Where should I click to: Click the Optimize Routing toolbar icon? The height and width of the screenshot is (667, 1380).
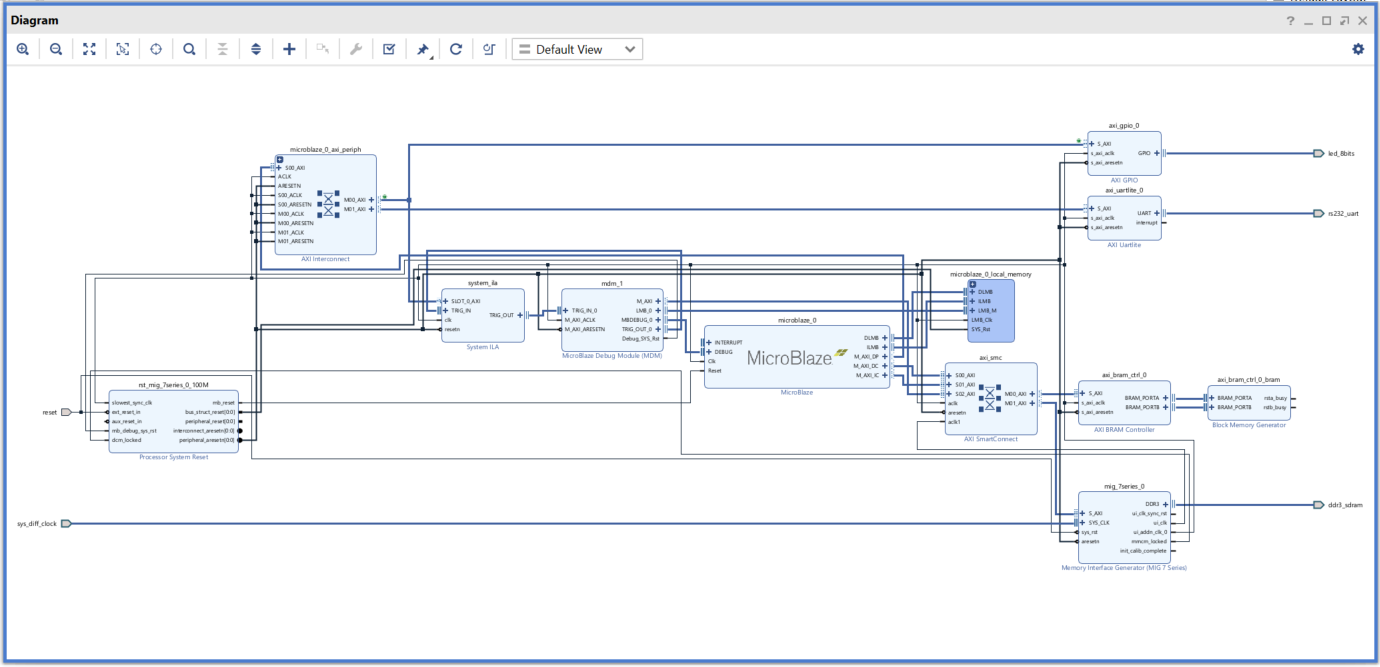pyautogui.click(x=489, y=49)
